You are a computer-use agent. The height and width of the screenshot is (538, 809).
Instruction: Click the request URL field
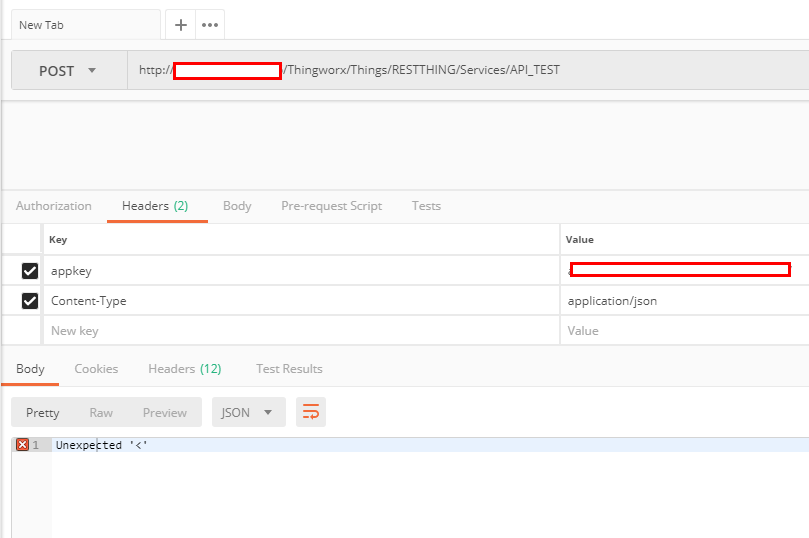click(x=468, y=70)
